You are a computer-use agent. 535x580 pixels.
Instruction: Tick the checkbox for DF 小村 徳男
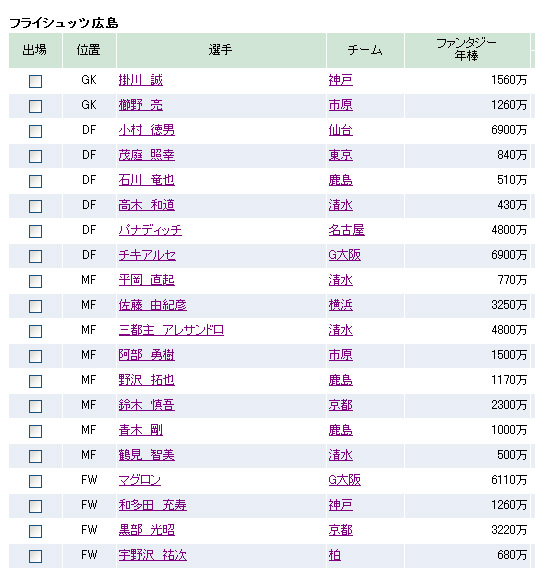[x=36, y=131]
